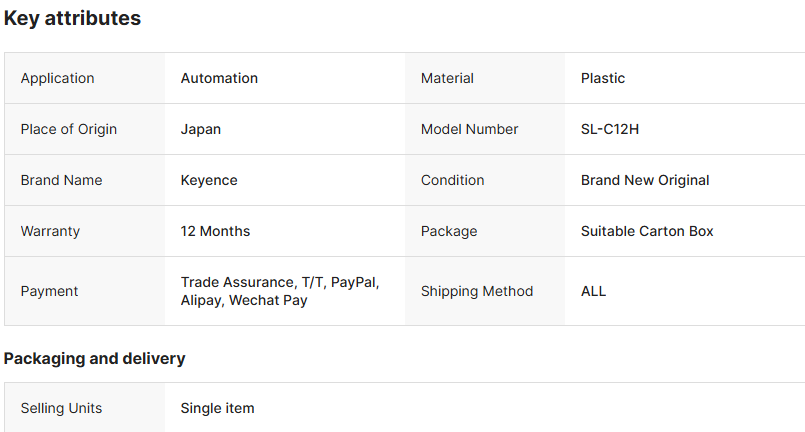805x432 pixels.
Task: Click the Suitable Carton Box value
Action: point(647,231)
